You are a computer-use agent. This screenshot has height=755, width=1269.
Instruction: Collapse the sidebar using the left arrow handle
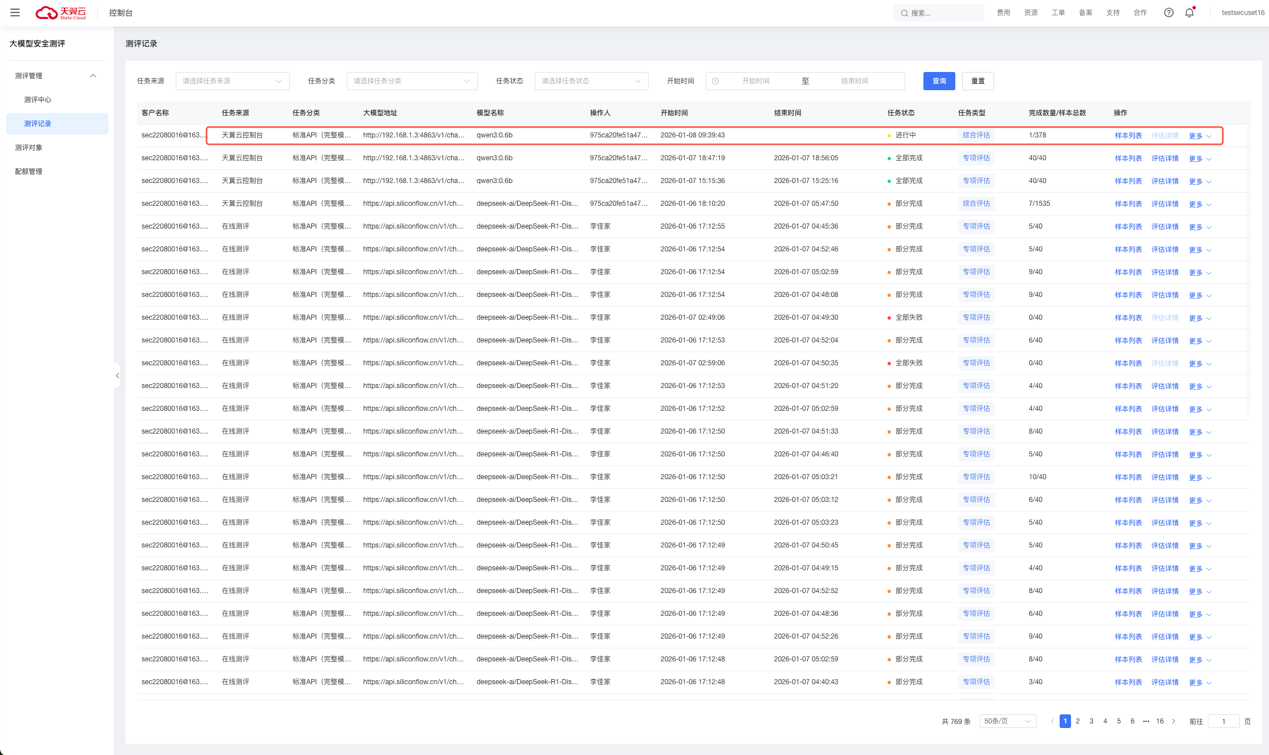117,376
